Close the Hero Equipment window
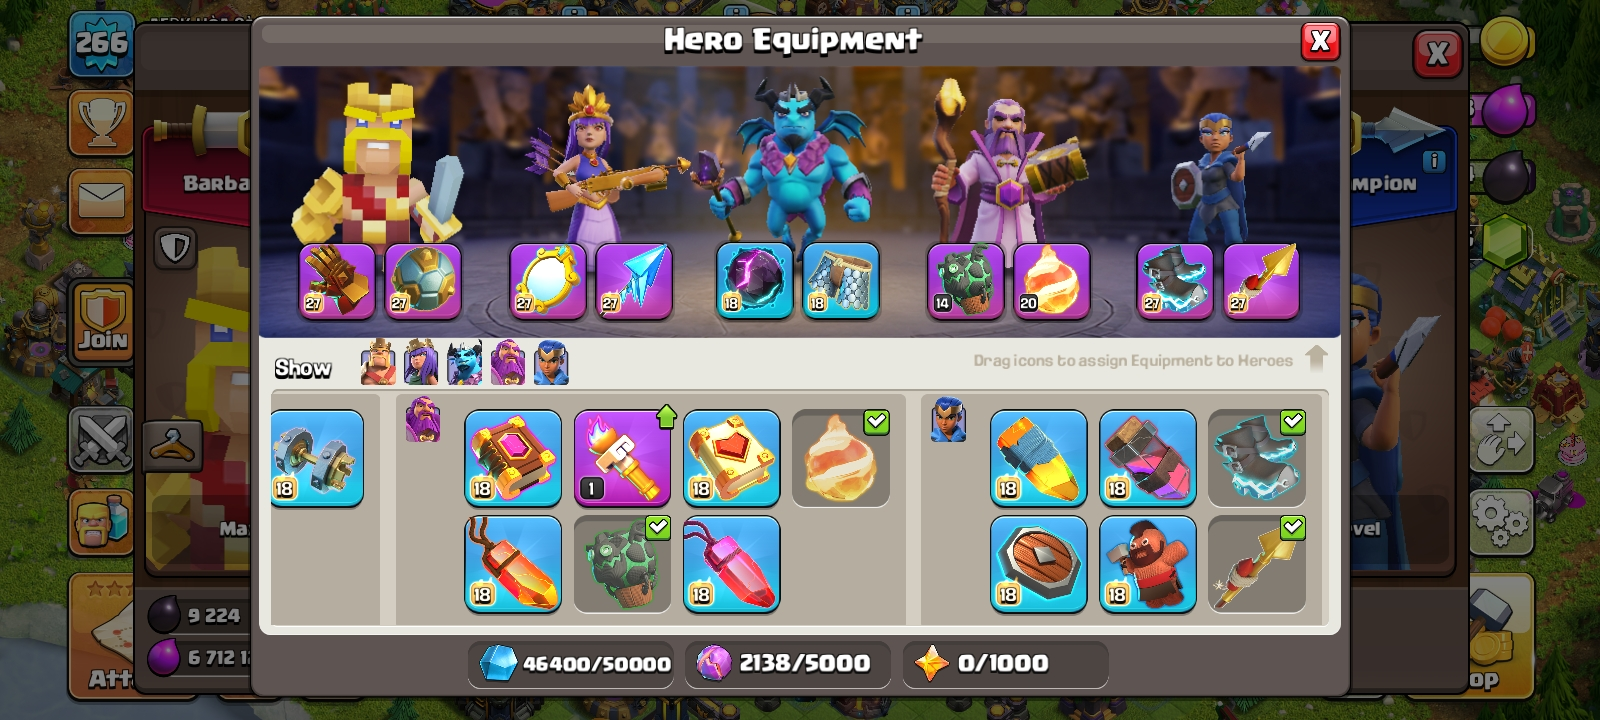This screenshot has width=1600, height=720. (1320, 41)
